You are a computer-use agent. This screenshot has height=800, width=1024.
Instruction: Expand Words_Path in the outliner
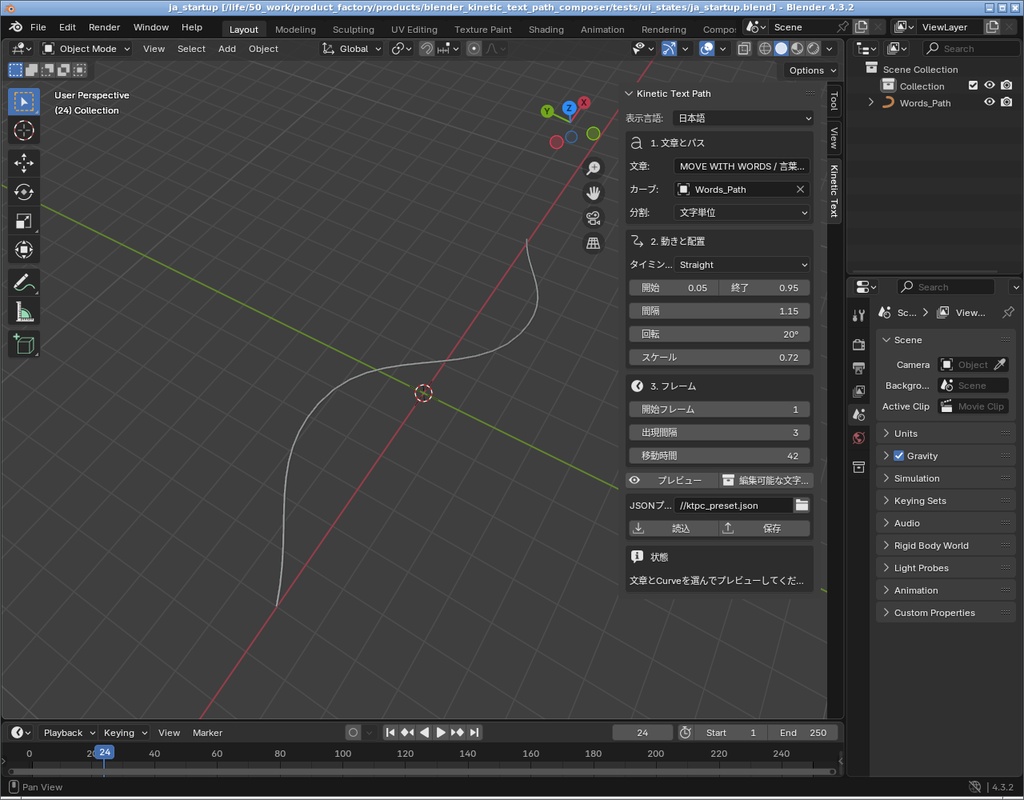click(871, 103)
